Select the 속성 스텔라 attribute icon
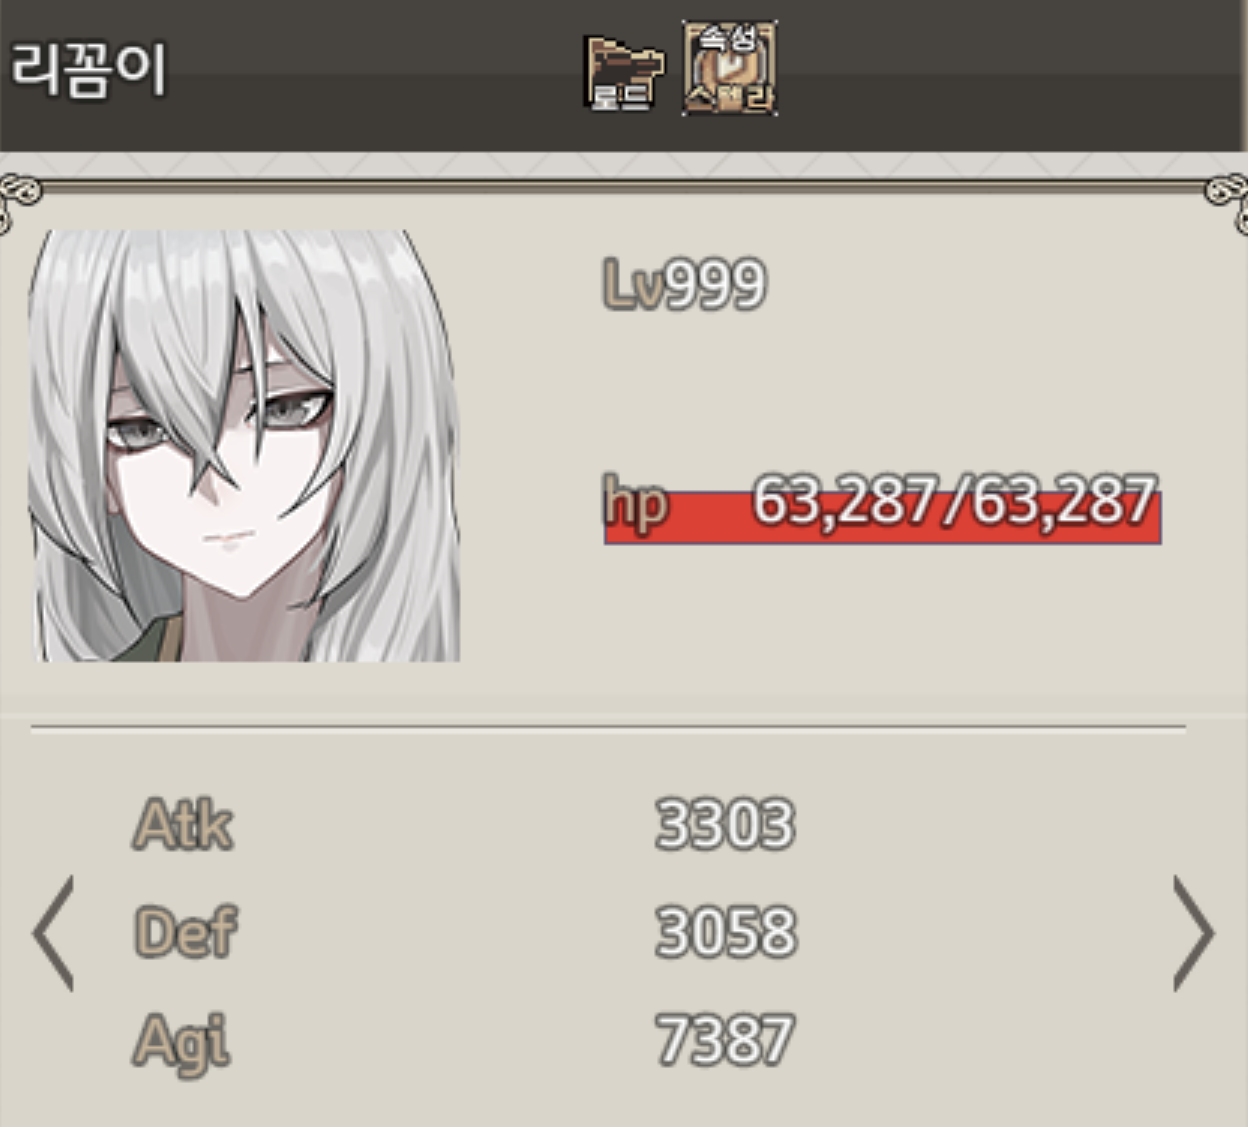Image resolution: width=1248 pixels, height=1127 pixels. click(x=730, y=68)
